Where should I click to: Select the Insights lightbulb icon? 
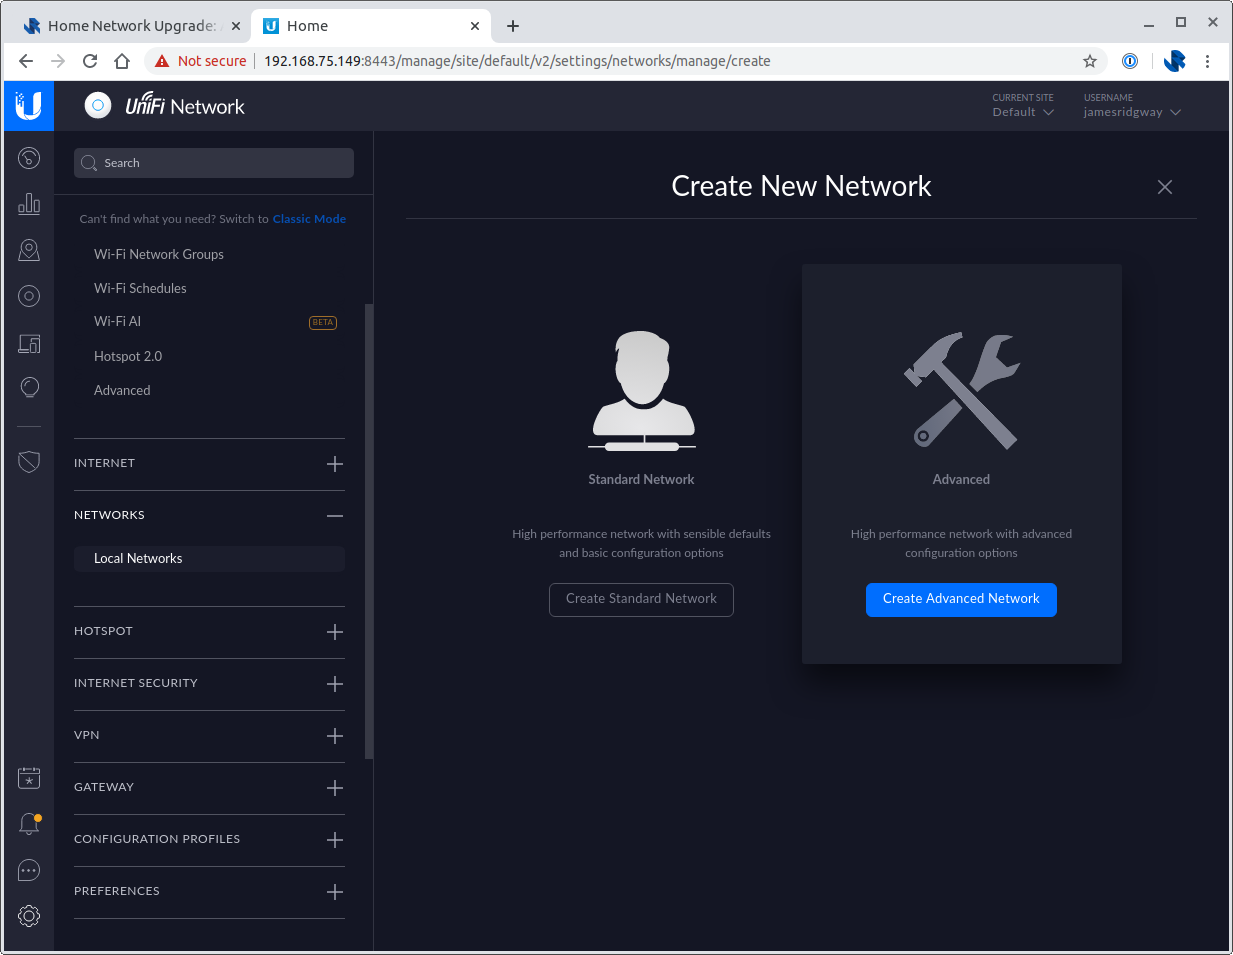point(28,387)
